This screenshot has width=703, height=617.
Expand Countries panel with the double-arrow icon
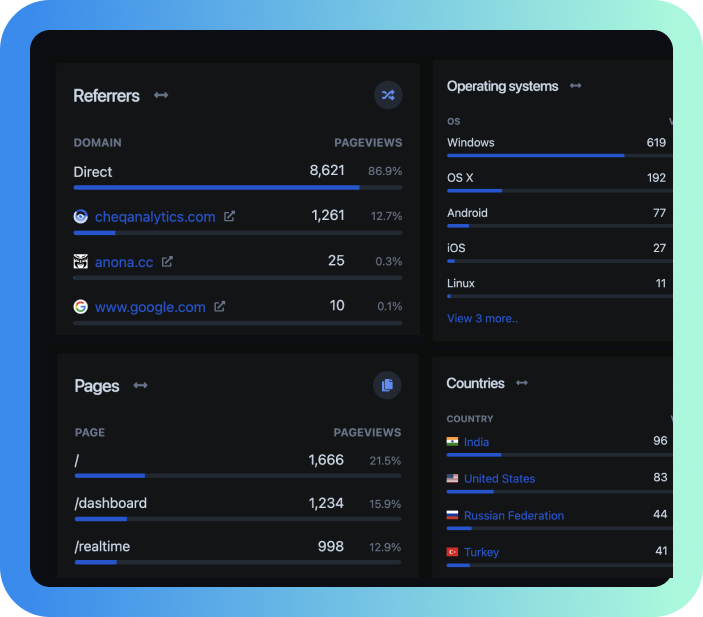[x=522, y=383]
